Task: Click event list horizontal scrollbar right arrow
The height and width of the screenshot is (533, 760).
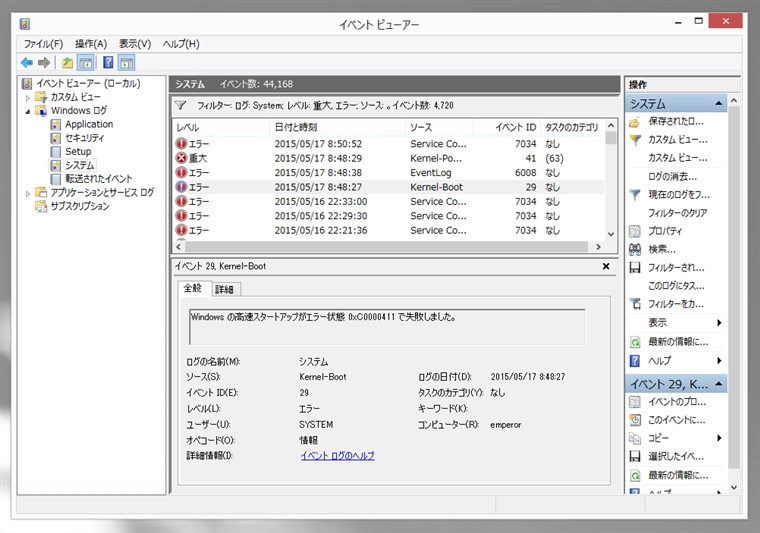Action: pos(599,247)
